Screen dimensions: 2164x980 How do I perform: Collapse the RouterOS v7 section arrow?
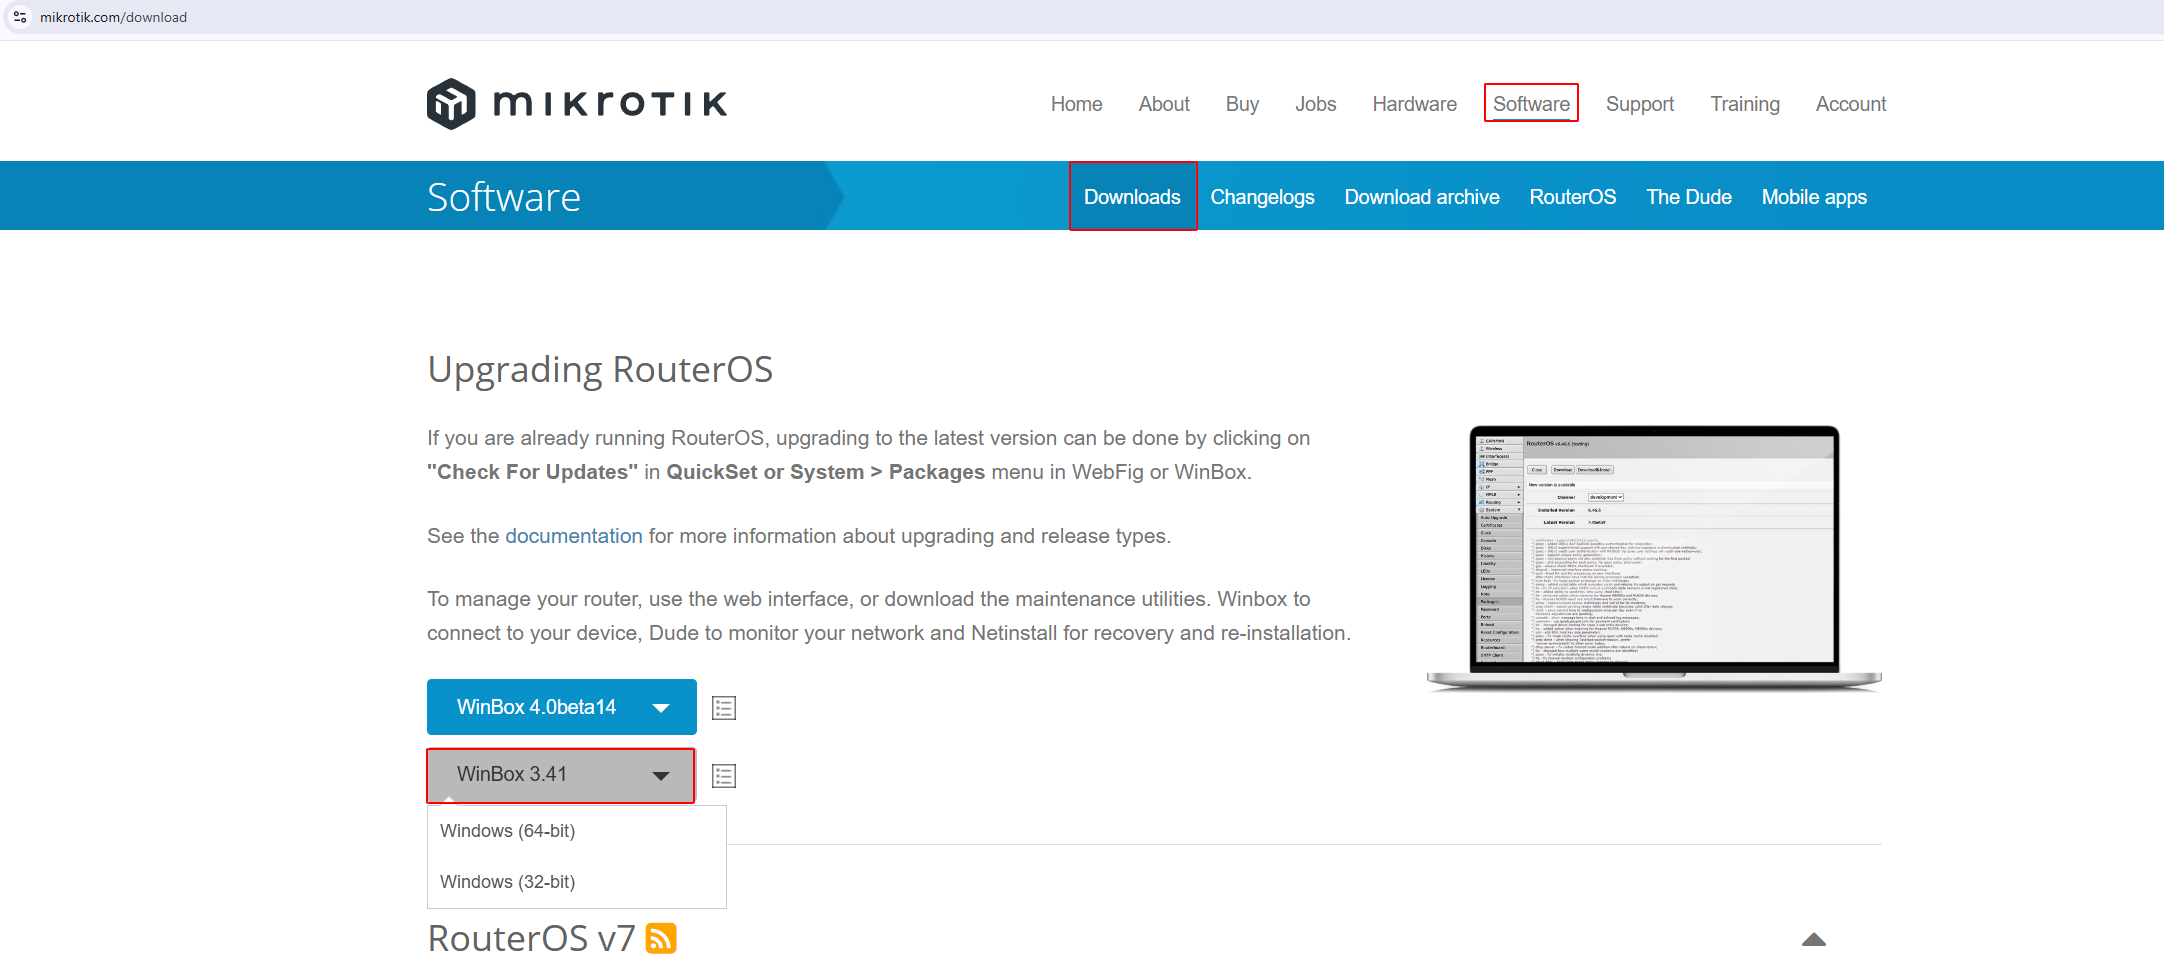click(x=1814, y=939)
